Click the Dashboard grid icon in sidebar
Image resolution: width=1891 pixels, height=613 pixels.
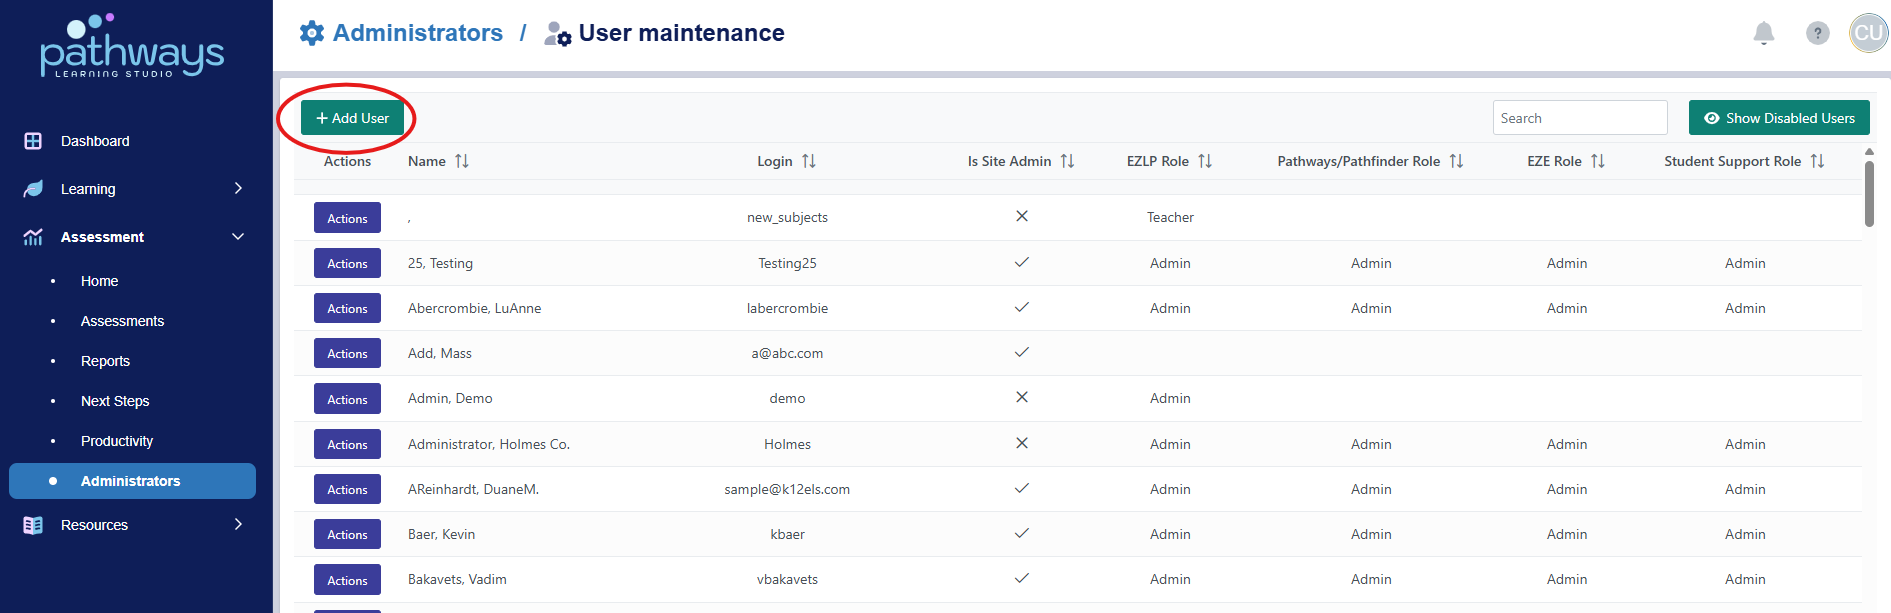click(x=33, y=141)
